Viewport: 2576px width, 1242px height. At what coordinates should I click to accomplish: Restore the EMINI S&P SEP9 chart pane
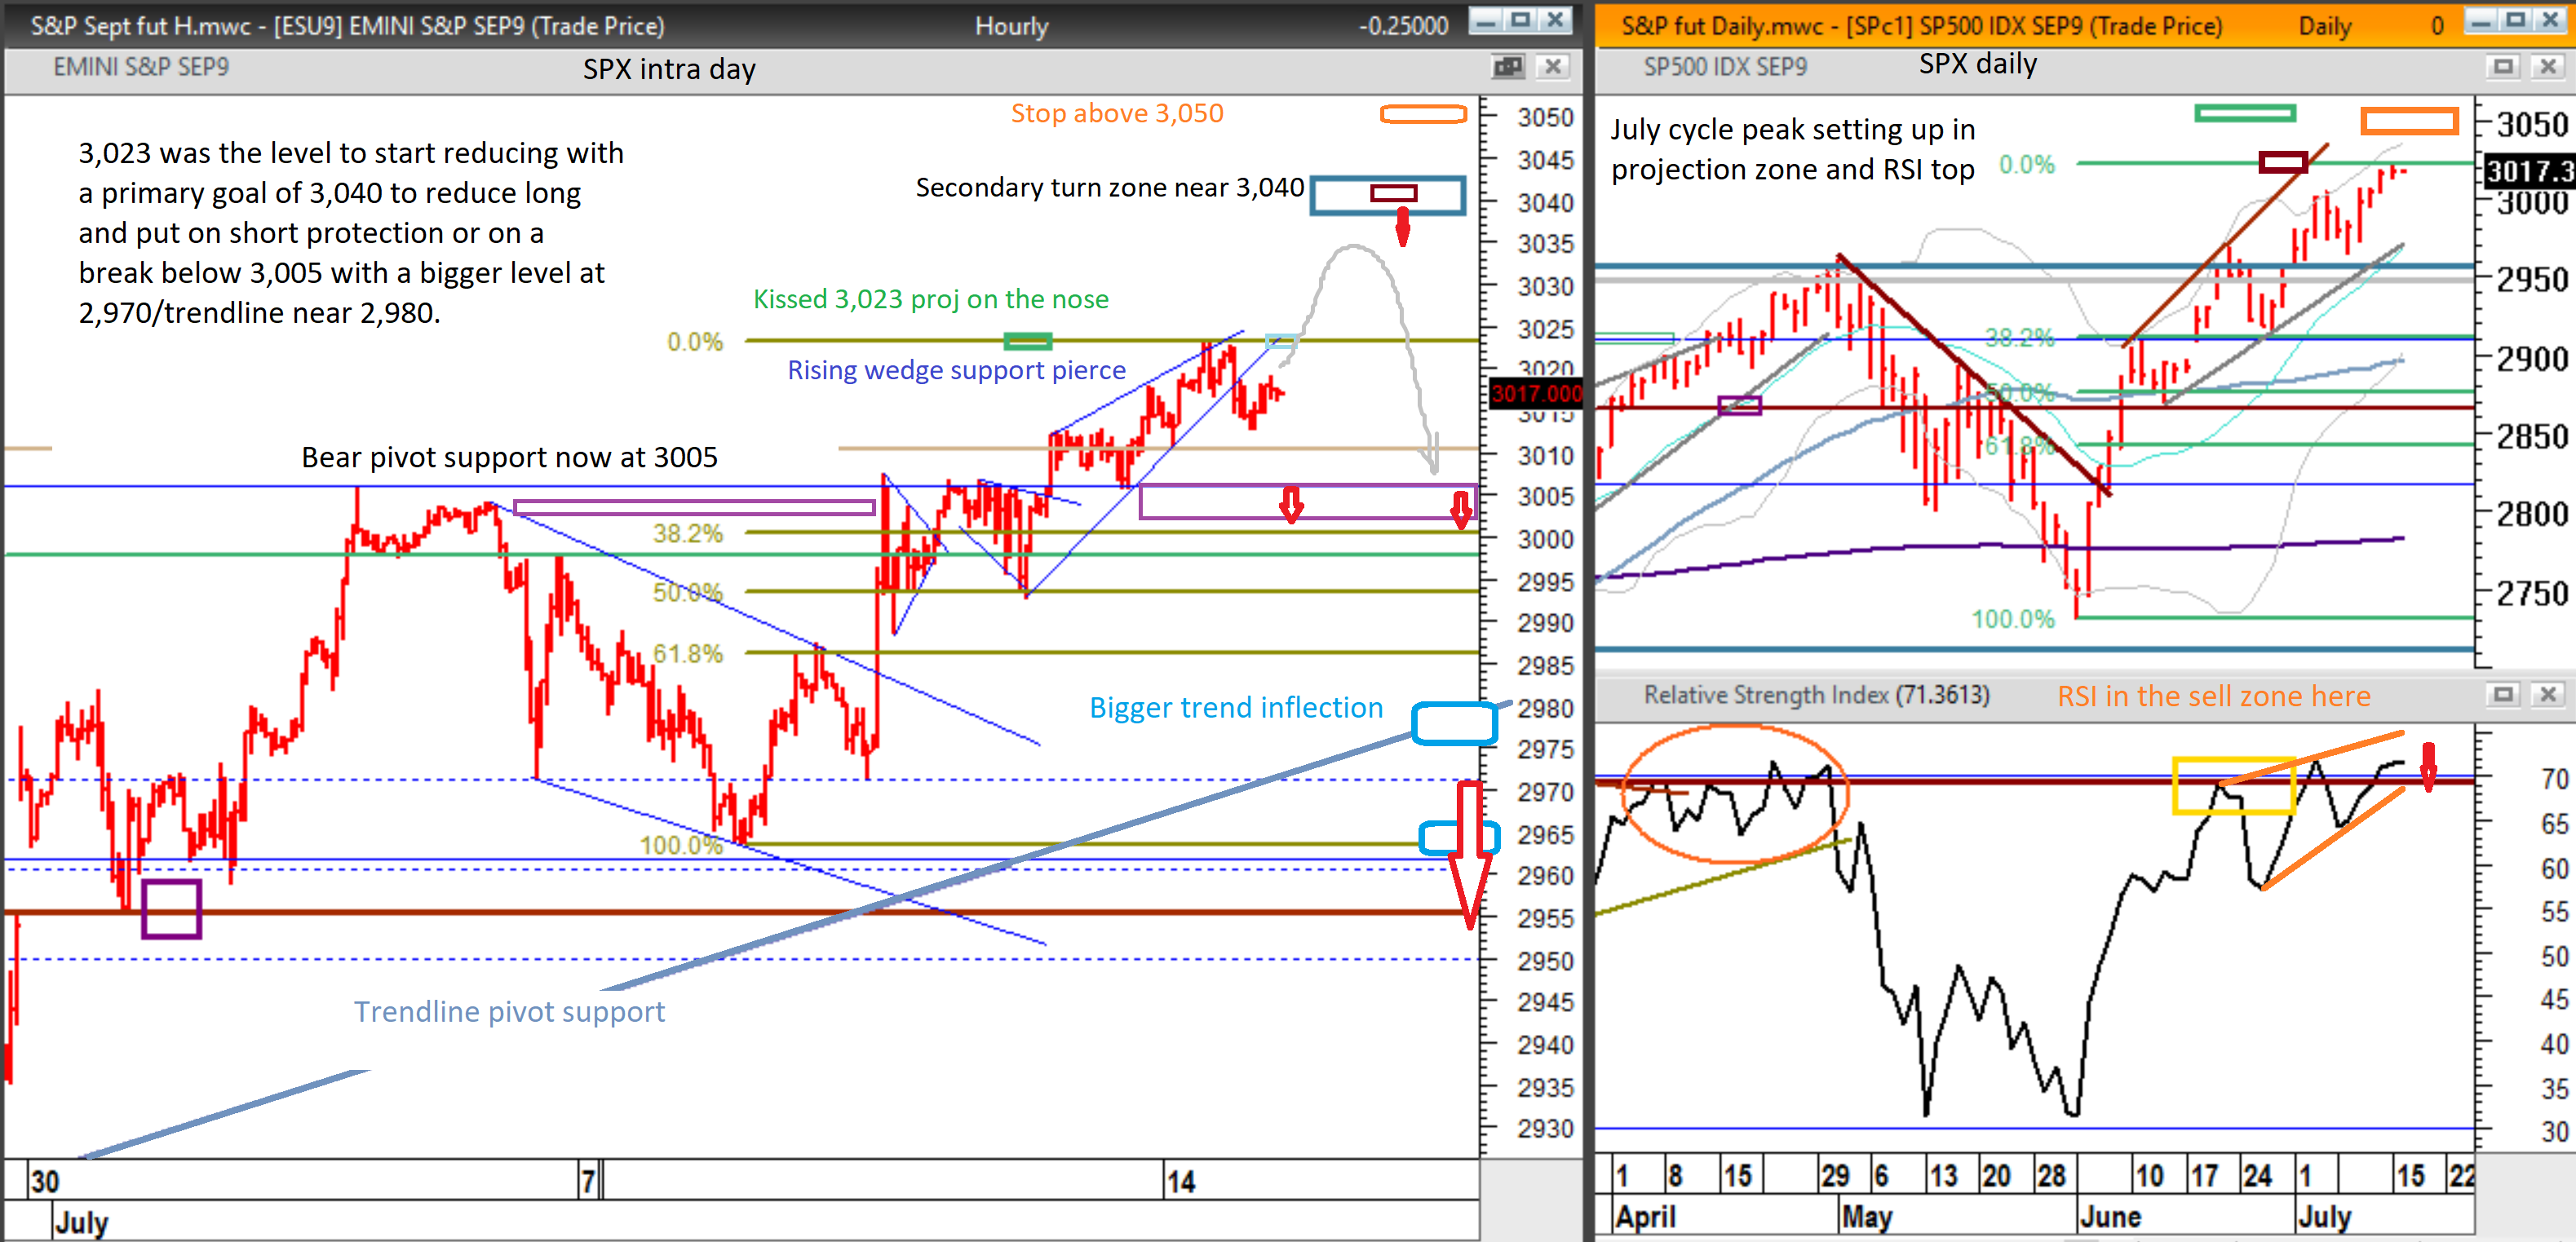[1507, 67]
